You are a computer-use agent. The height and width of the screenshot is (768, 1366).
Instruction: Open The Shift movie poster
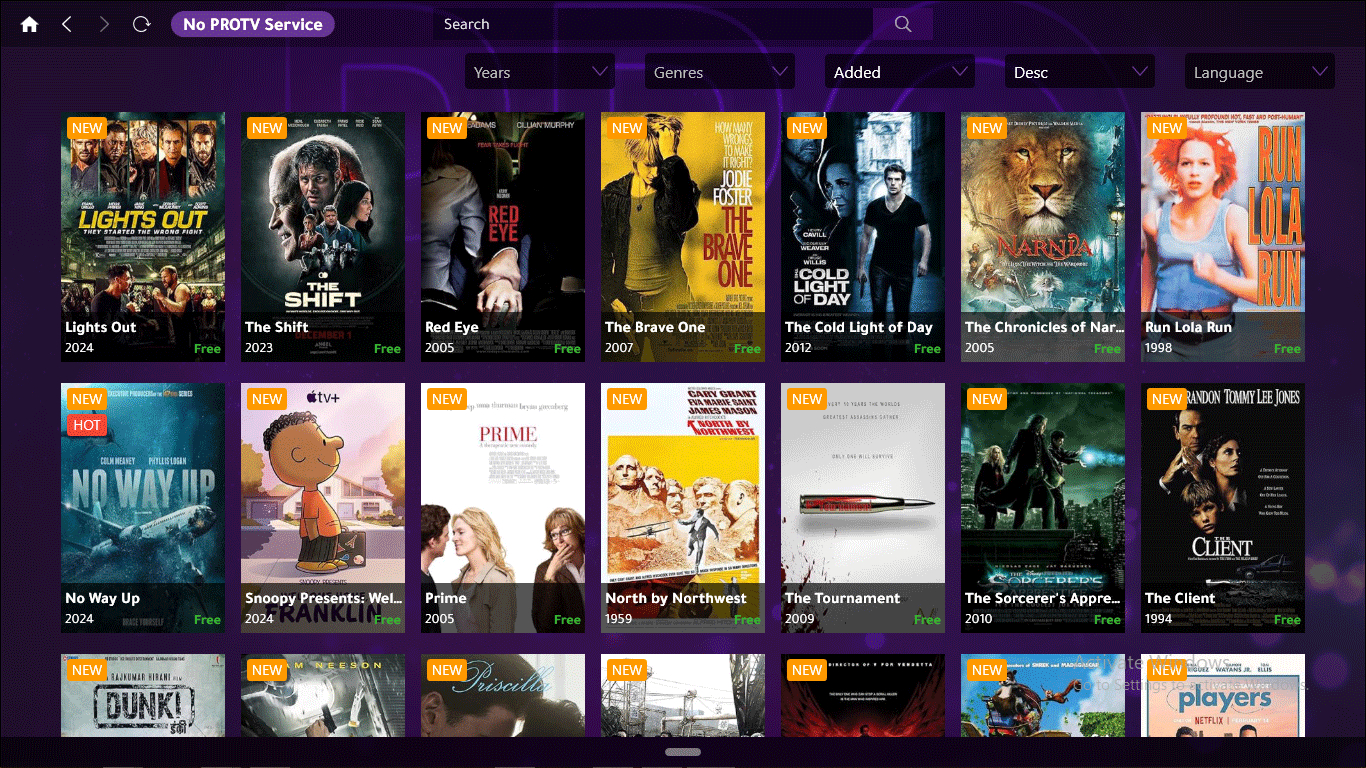[x=323, y=235]
